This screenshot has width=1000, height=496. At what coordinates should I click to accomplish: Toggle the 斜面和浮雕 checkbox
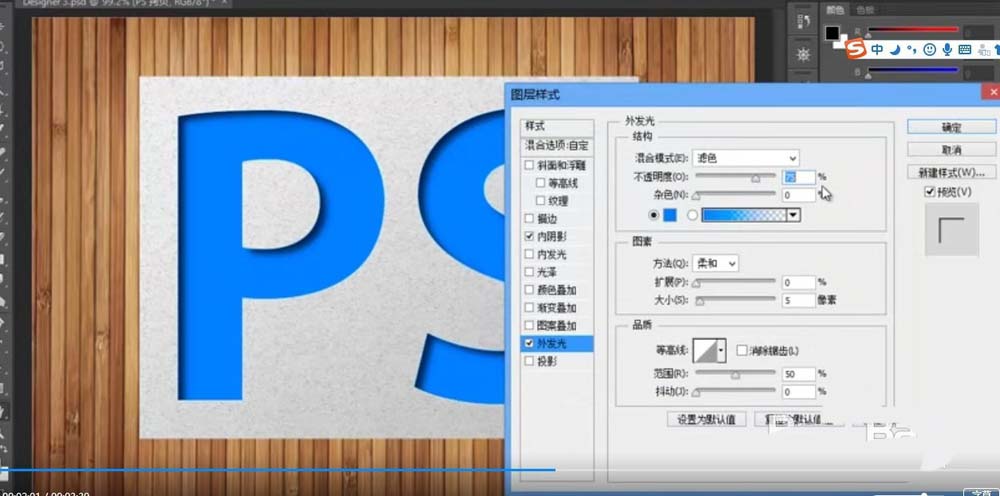pos(529,165)
